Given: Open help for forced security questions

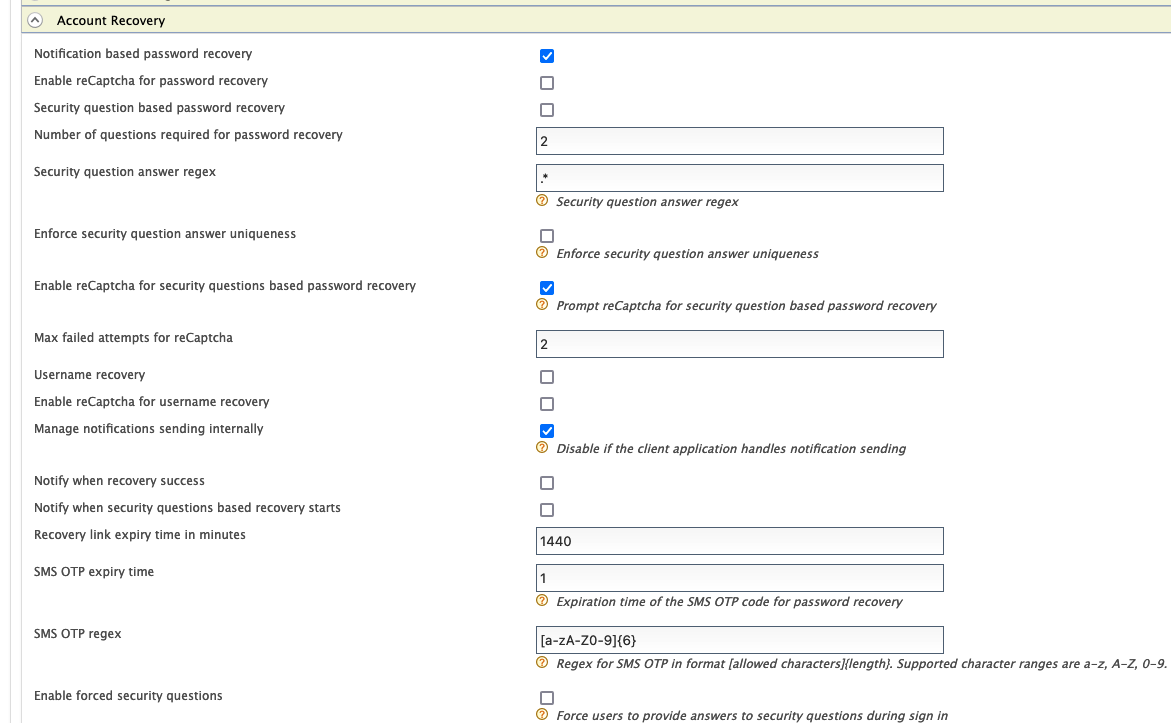Looking at the screenshot, I should (540, 716).
